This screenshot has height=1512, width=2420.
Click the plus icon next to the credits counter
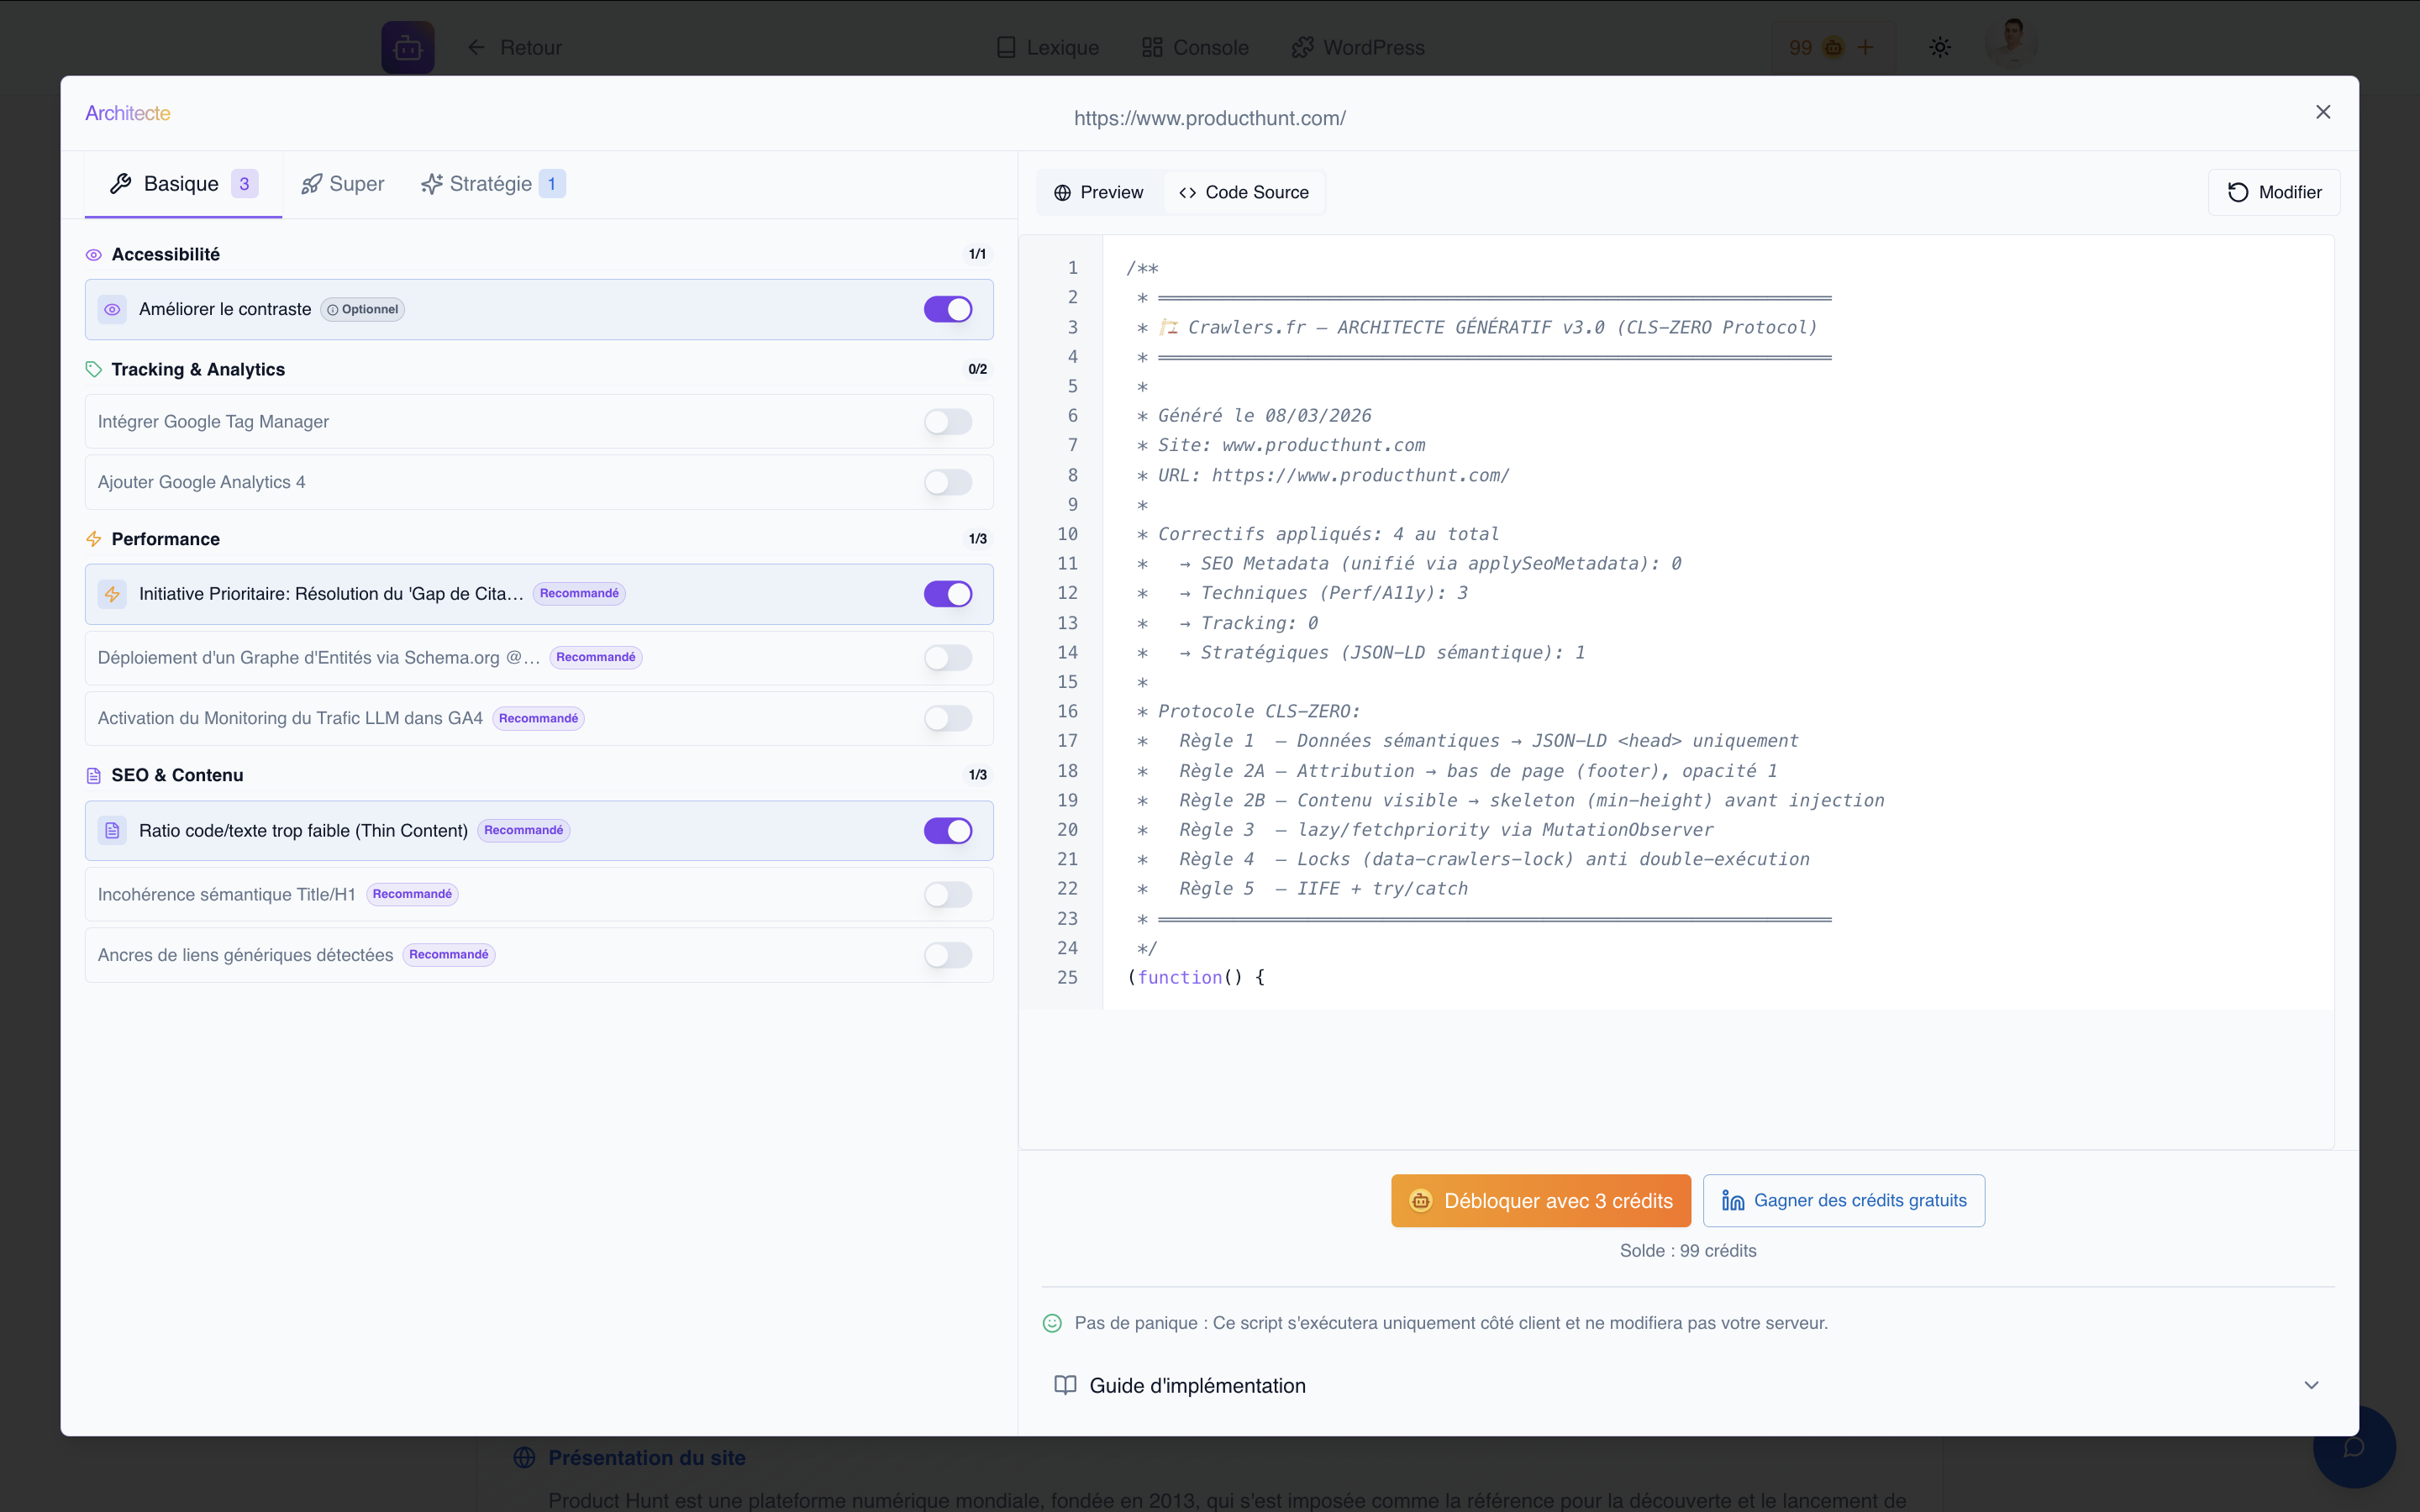point(1866,47)
